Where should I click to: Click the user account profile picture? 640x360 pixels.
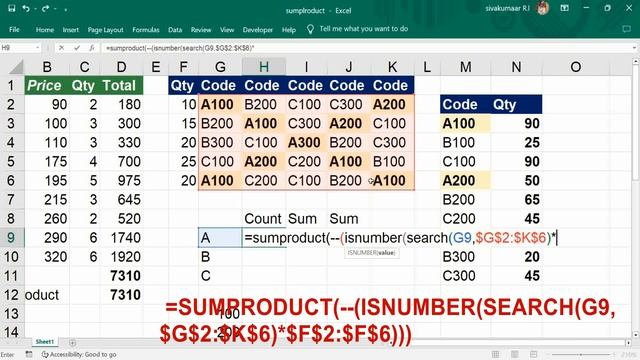pyautogui.click(x=542, y=8)
